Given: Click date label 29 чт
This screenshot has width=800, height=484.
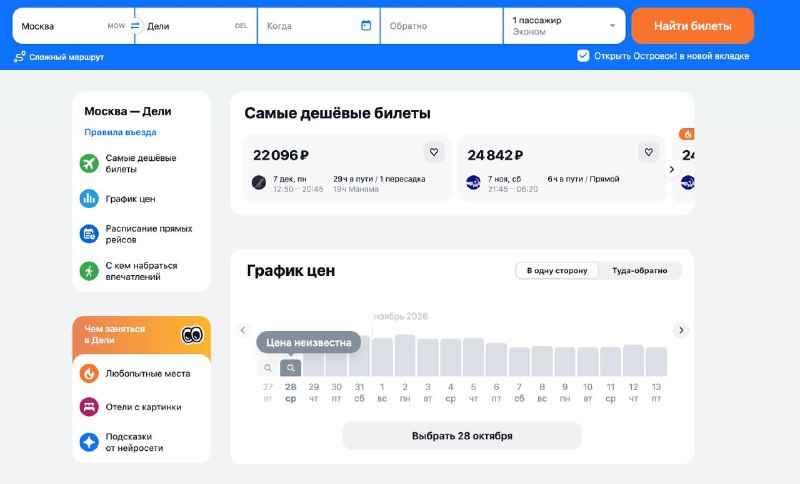Looking at the screenshot, I should pyautogui.click(x=314, y=392).
